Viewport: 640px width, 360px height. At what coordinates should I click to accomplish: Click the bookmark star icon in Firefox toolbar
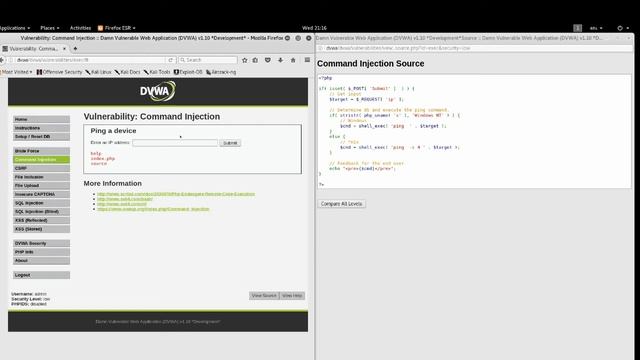pyautogui.click(x=244, y=60)
